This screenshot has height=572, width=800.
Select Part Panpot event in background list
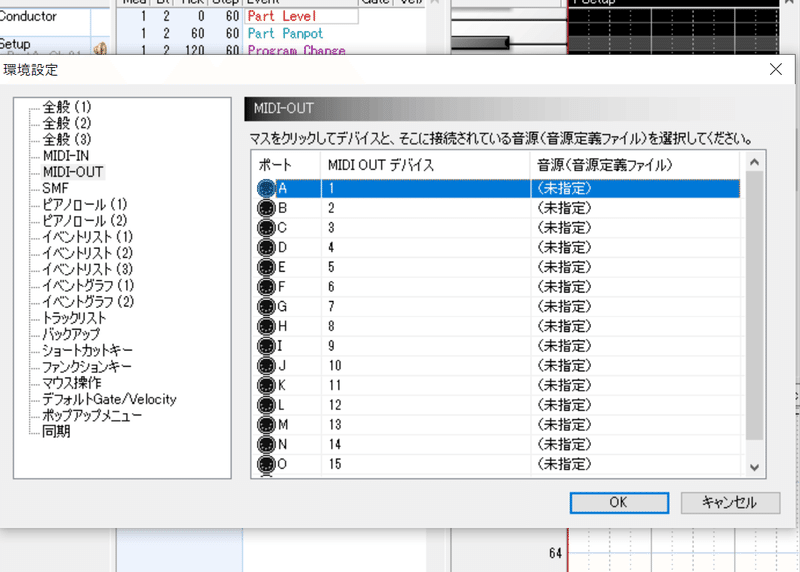[285, 34]
